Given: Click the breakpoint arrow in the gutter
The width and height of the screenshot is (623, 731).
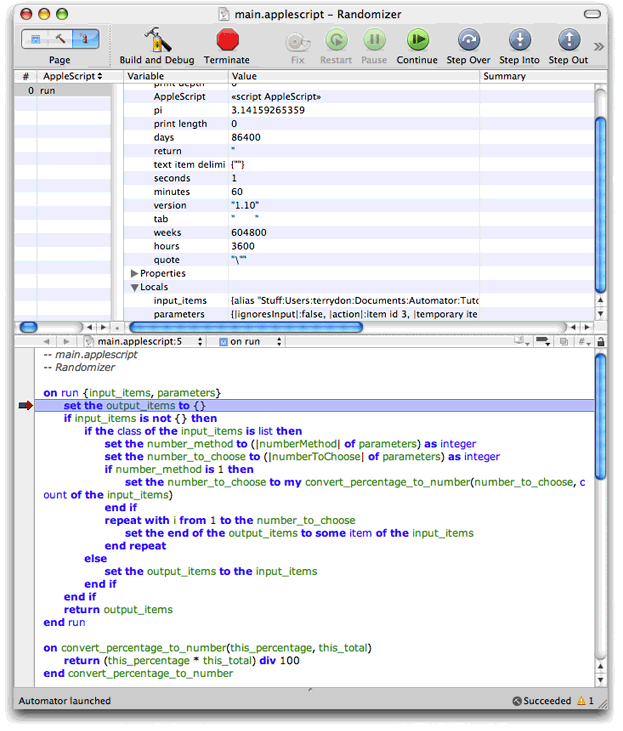Looking at the screenshot, I should pyautogui.click(x=25, y=405).
